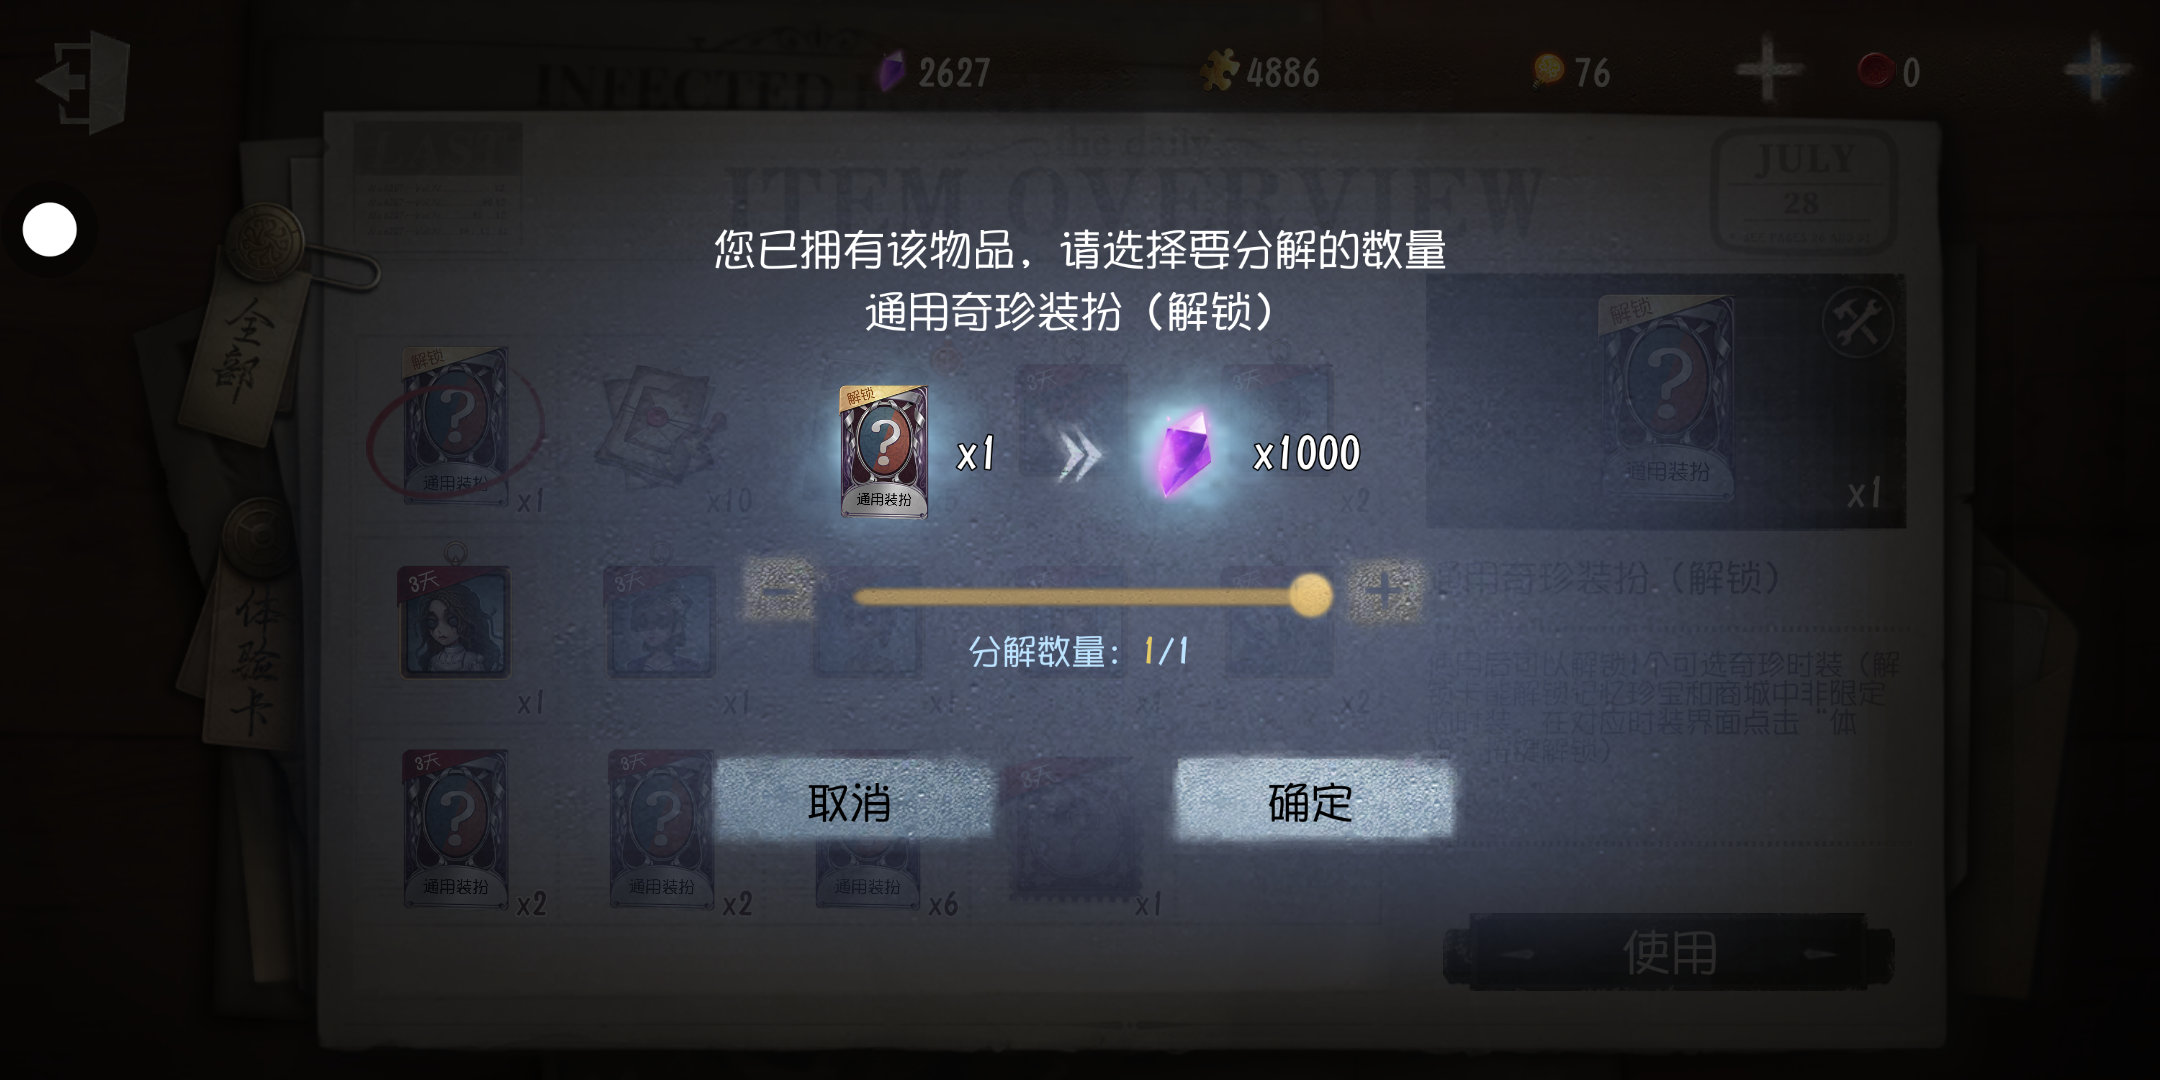The image size is (2160, 1080).
Task: Select the circled 解锁 costume card item
Action: tap(455, 426)
